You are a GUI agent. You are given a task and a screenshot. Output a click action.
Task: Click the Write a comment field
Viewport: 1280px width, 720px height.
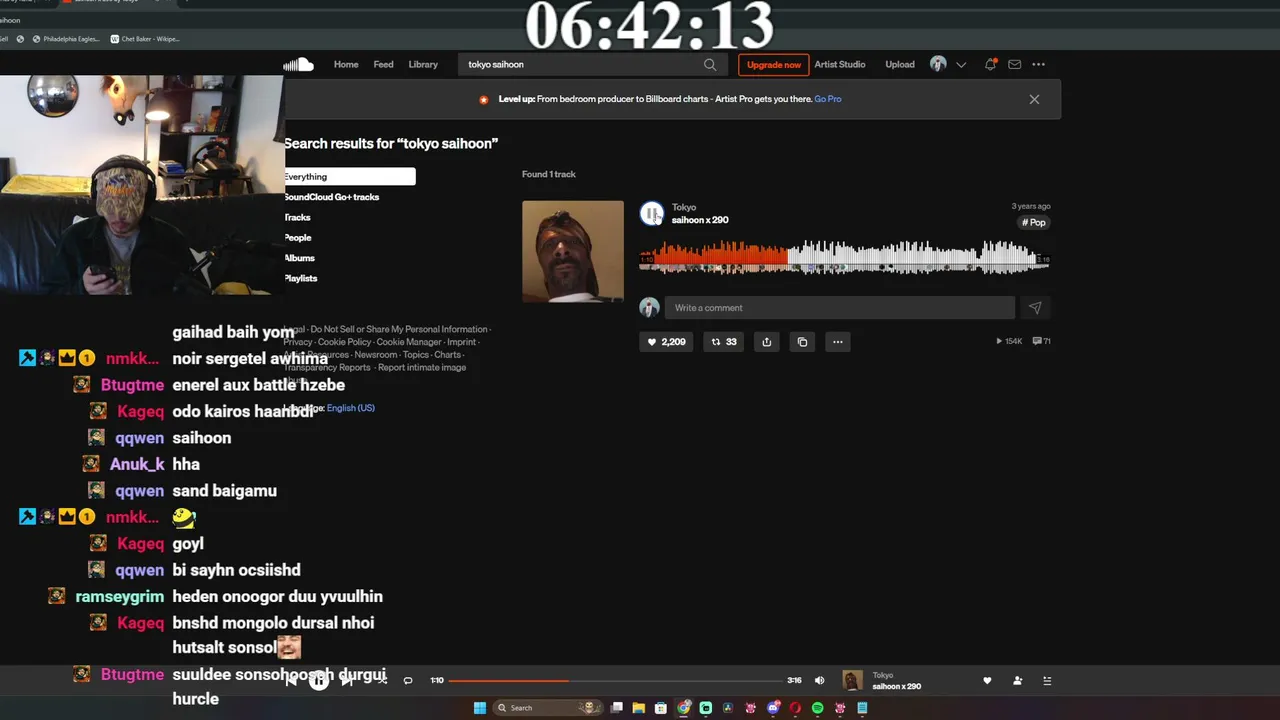coord(840,308)
